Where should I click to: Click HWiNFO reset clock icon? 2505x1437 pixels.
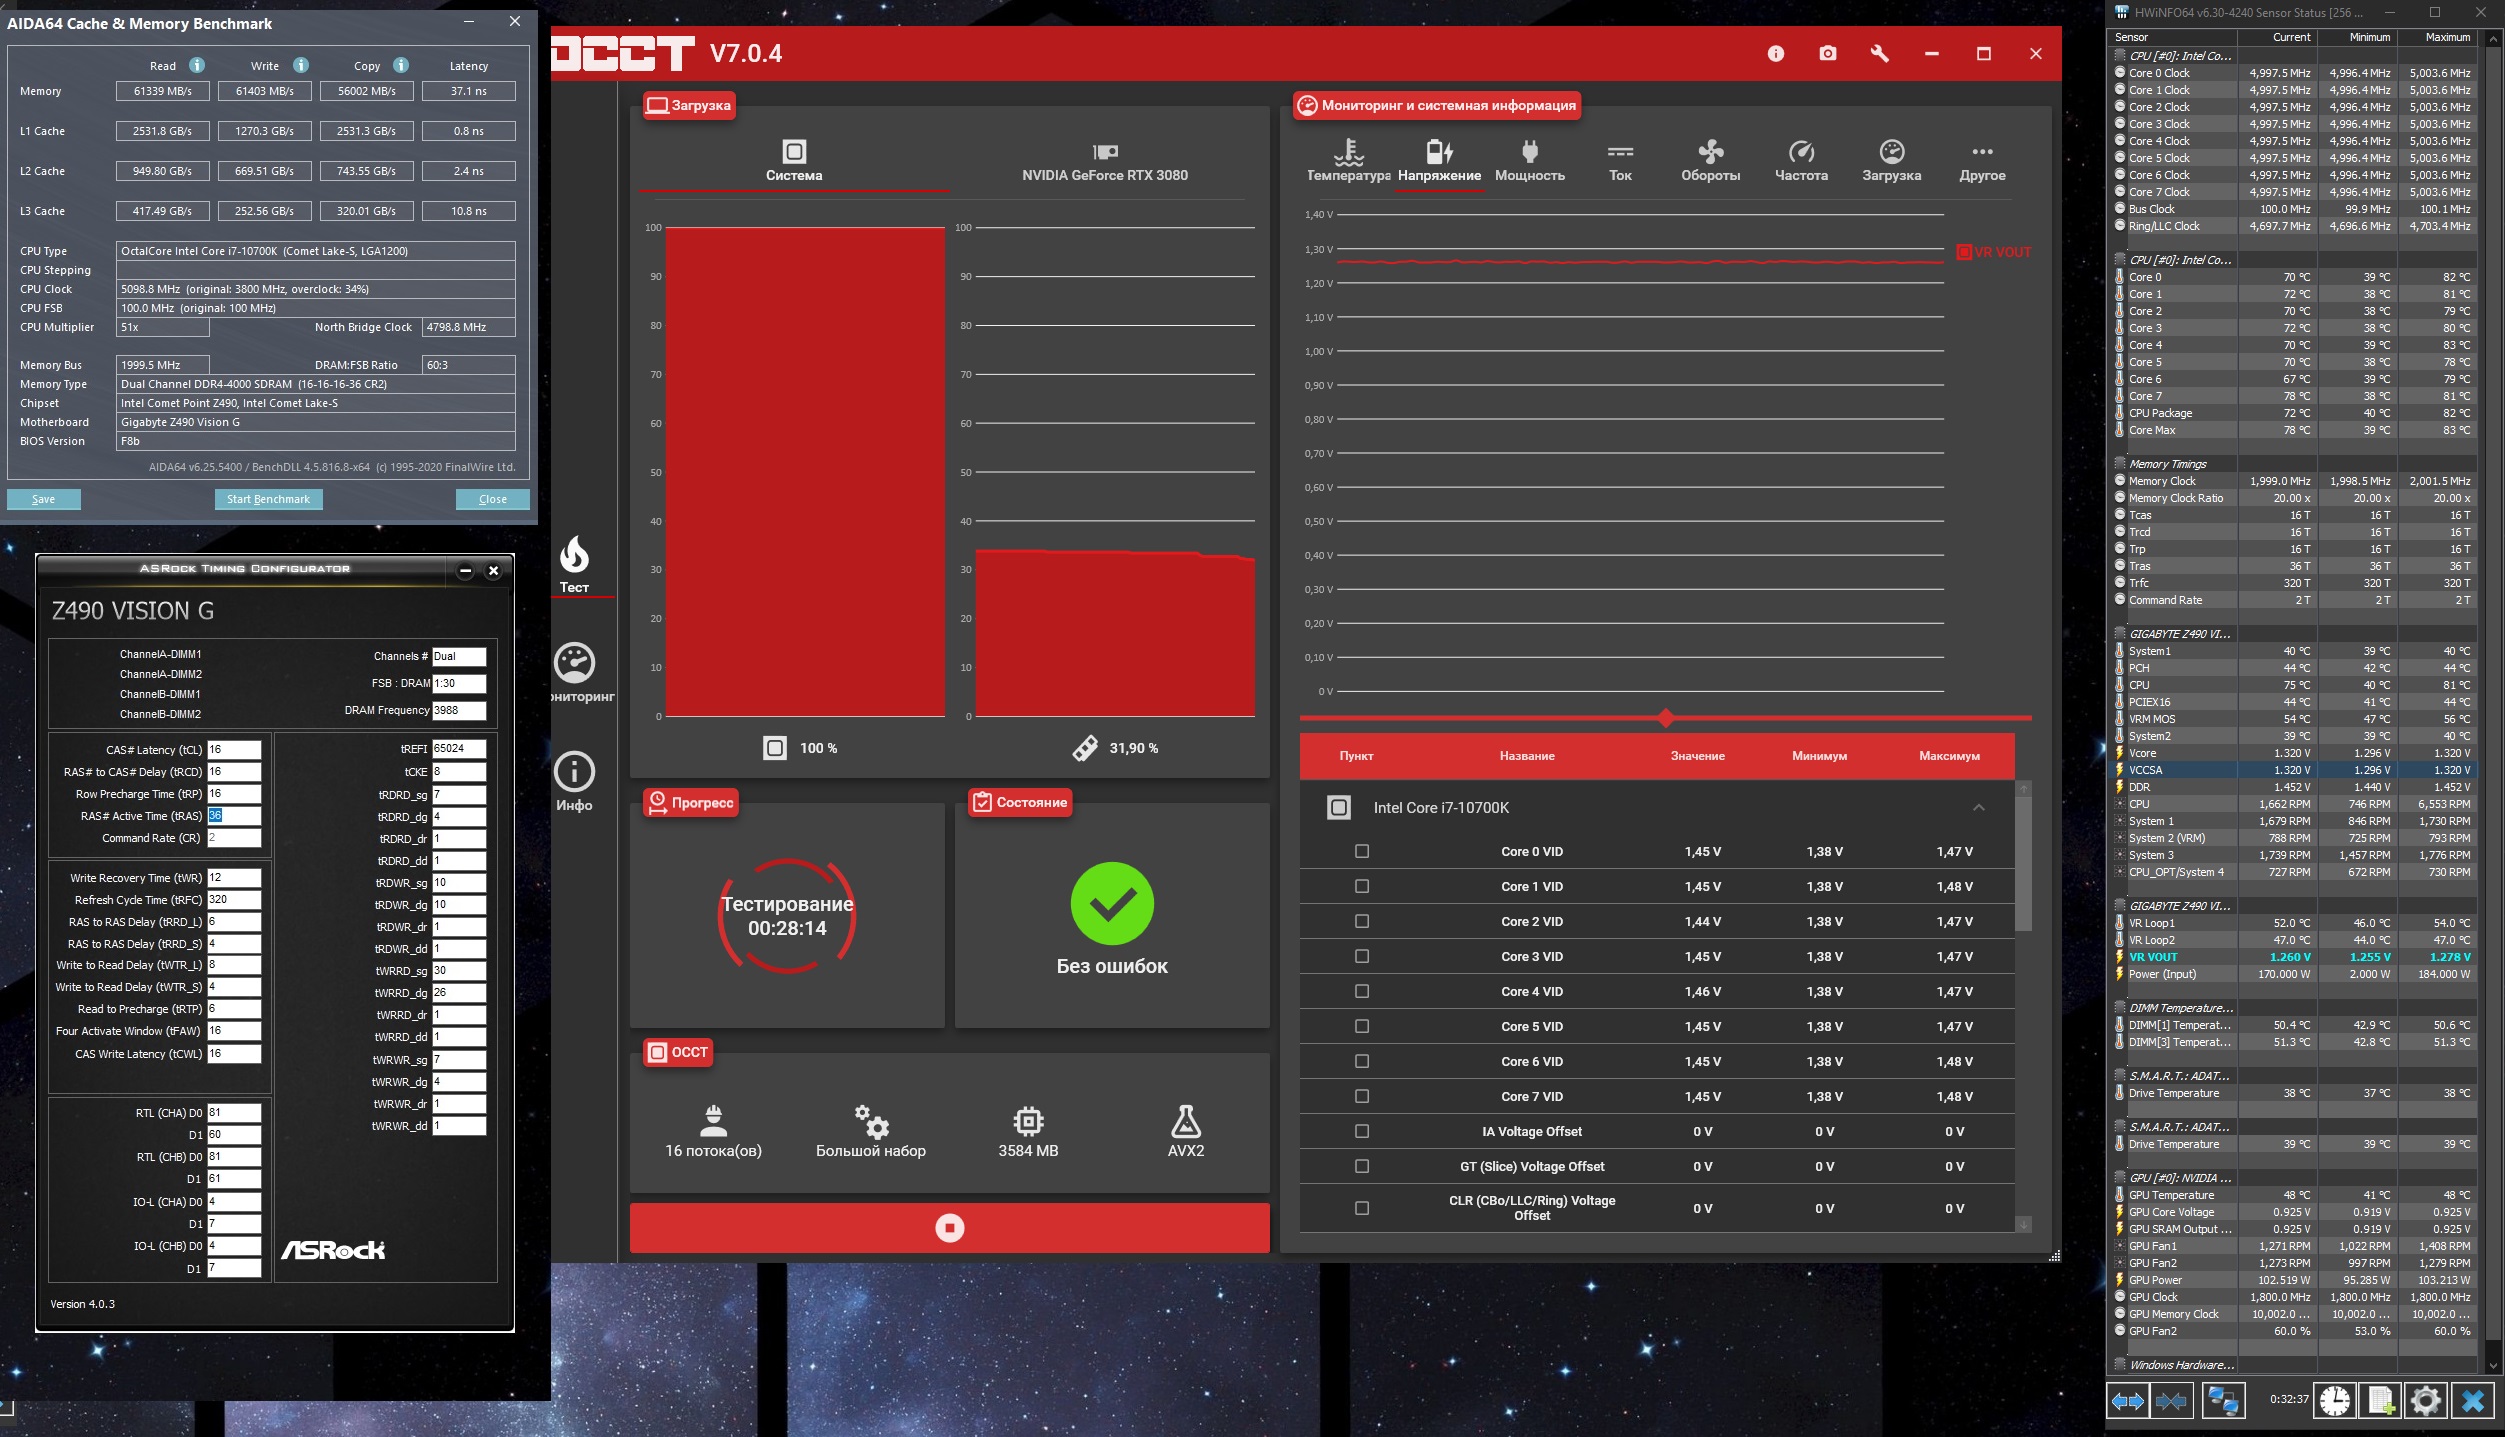point(2334,1400)
